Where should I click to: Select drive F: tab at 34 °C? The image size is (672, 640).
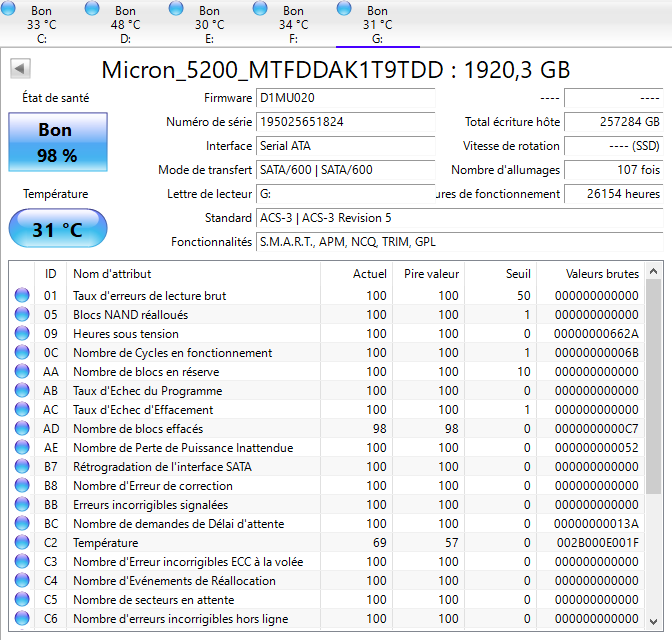point(294,24)
